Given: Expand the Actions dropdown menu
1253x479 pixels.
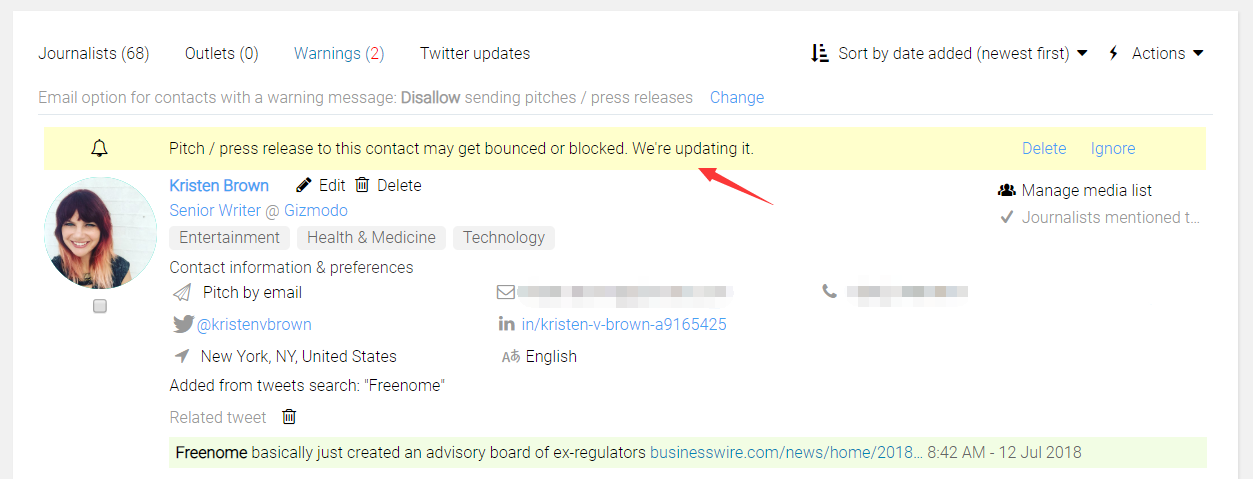Looking at the screenshot, I should pos(1157,53).
